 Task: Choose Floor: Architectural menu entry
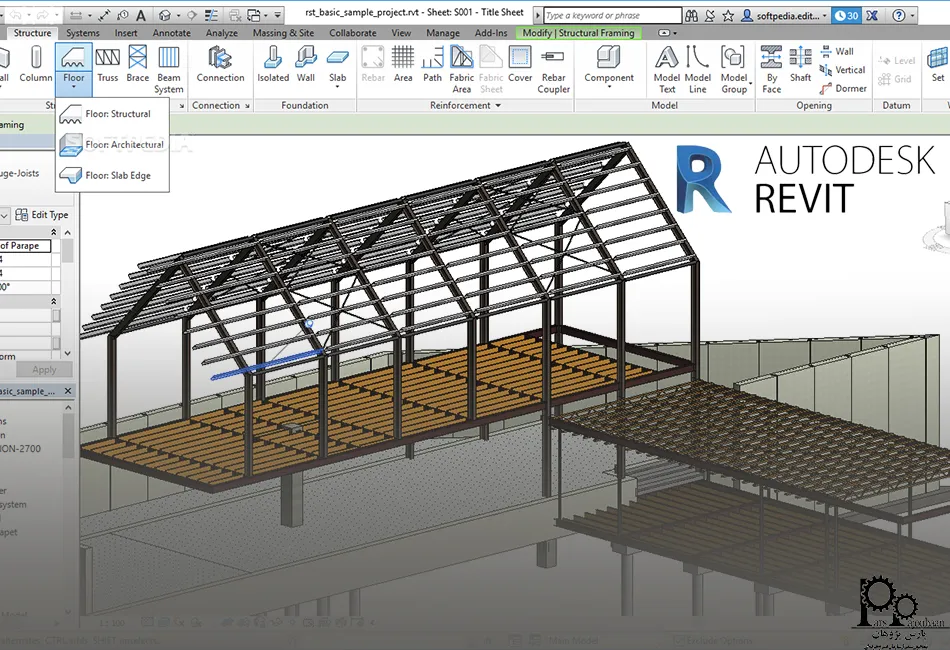(113, 145)
